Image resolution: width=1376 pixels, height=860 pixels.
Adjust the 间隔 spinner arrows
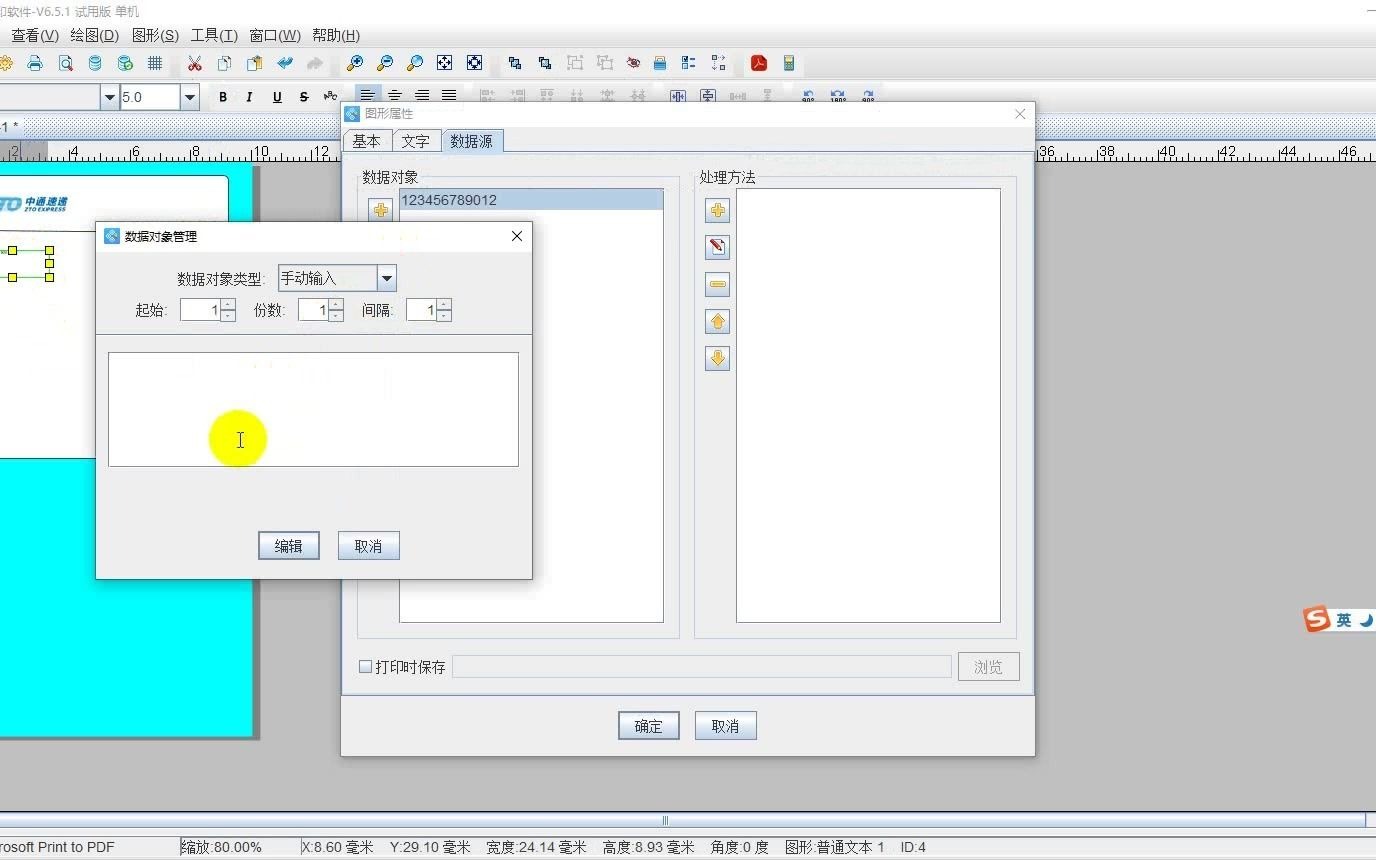point(444,310)
